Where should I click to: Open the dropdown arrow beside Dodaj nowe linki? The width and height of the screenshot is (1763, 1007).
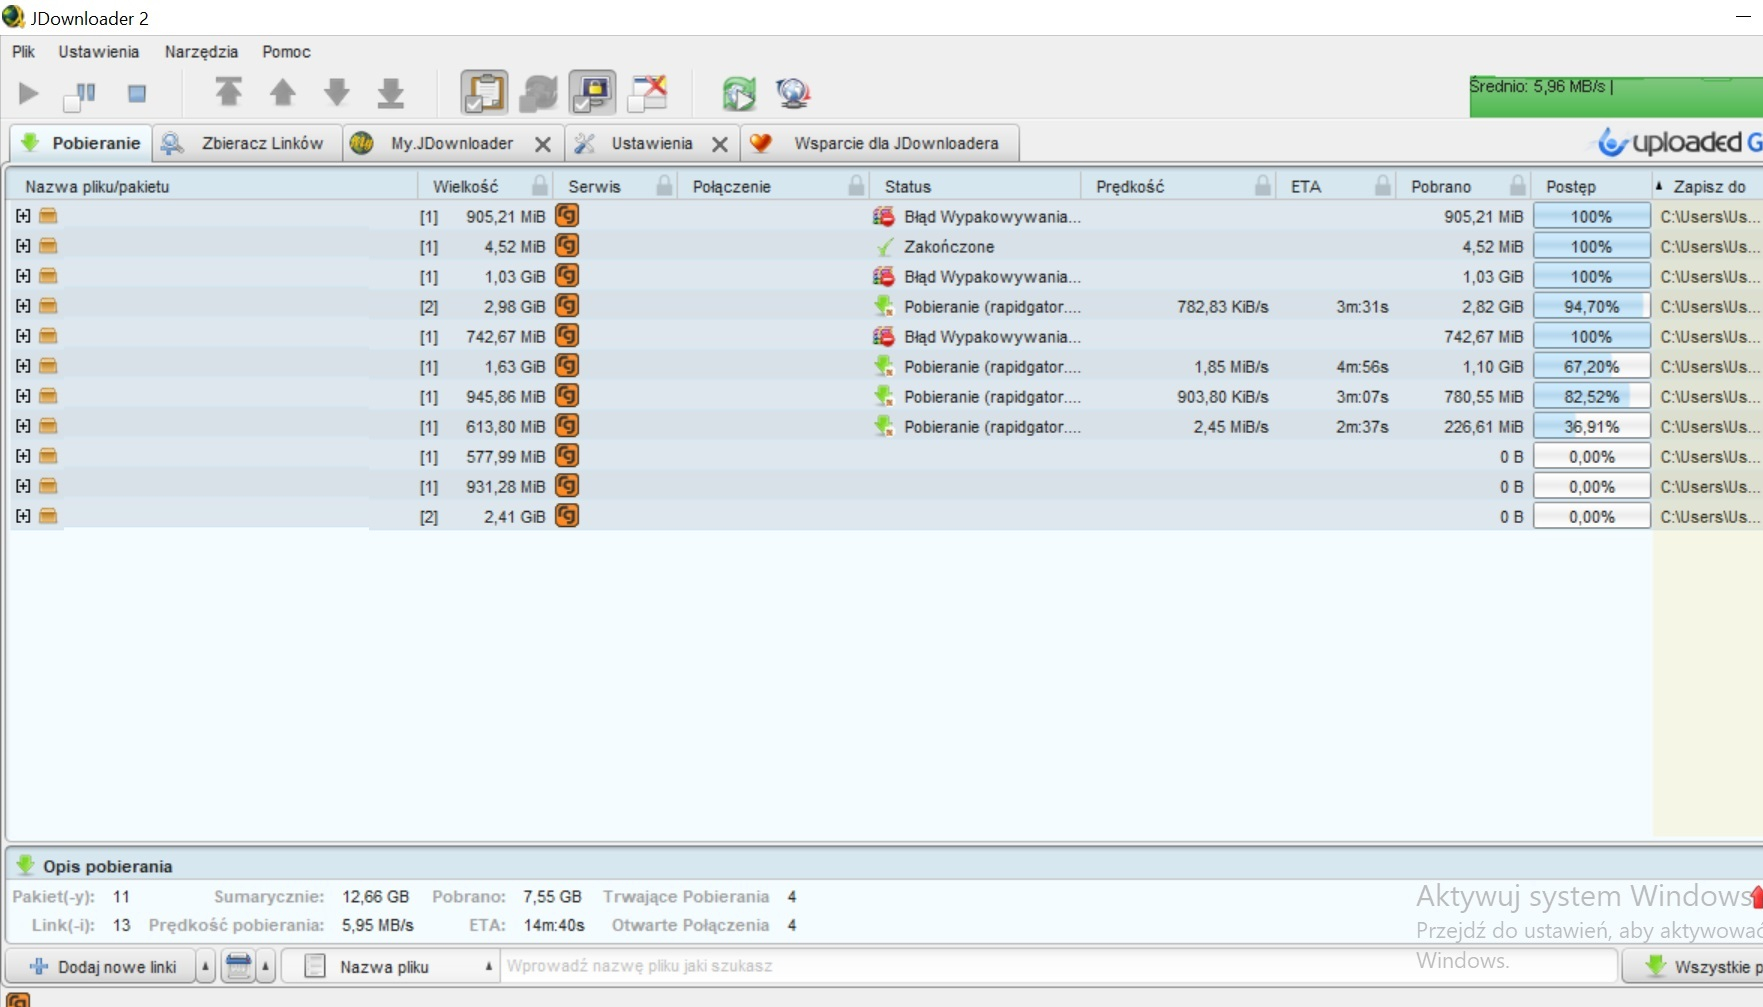point(205,966)
